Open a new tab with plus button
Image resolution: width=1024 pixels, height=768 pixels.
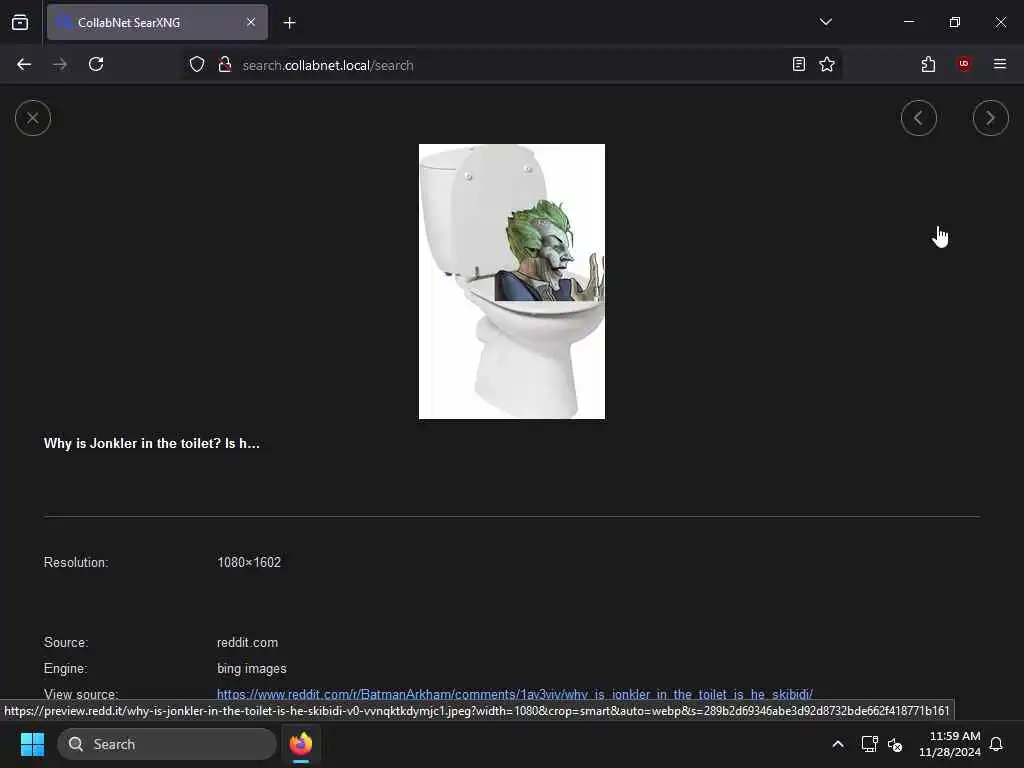(289, 23)
